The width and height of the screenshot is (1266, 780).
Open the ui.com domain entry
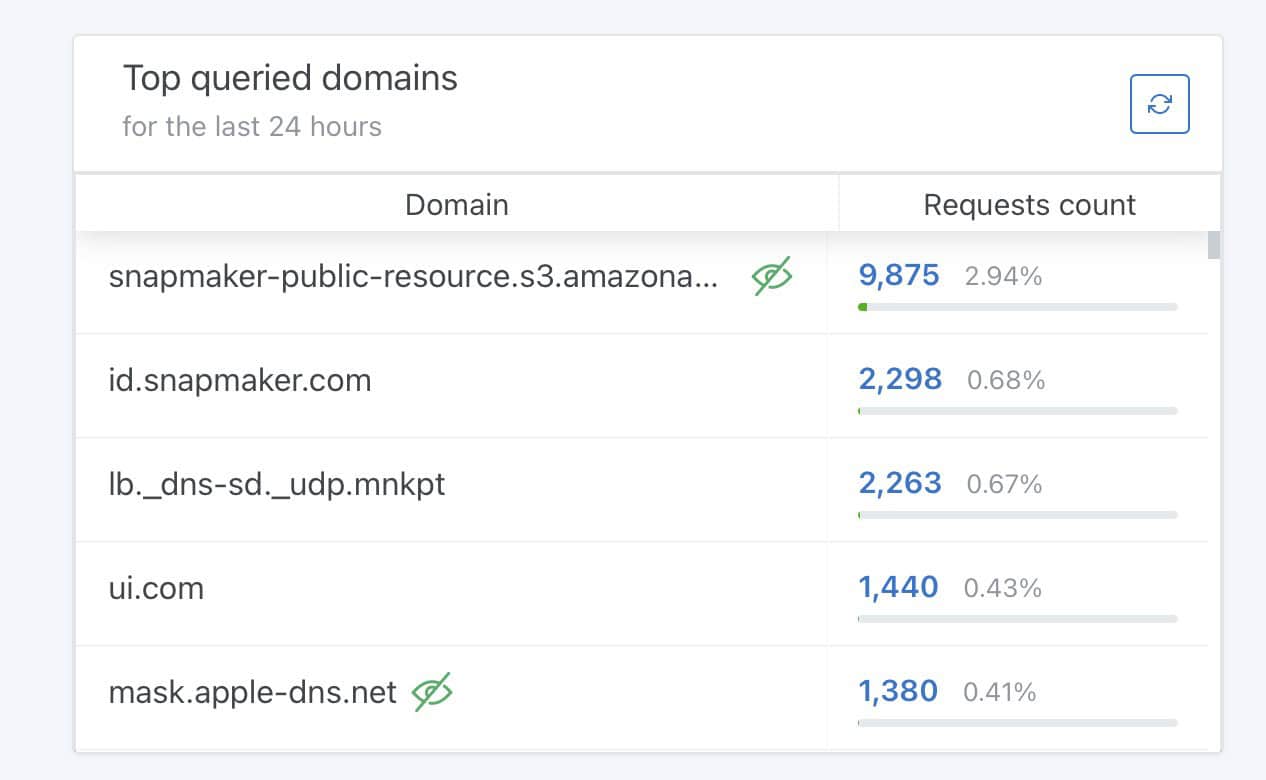click(156, 588)
